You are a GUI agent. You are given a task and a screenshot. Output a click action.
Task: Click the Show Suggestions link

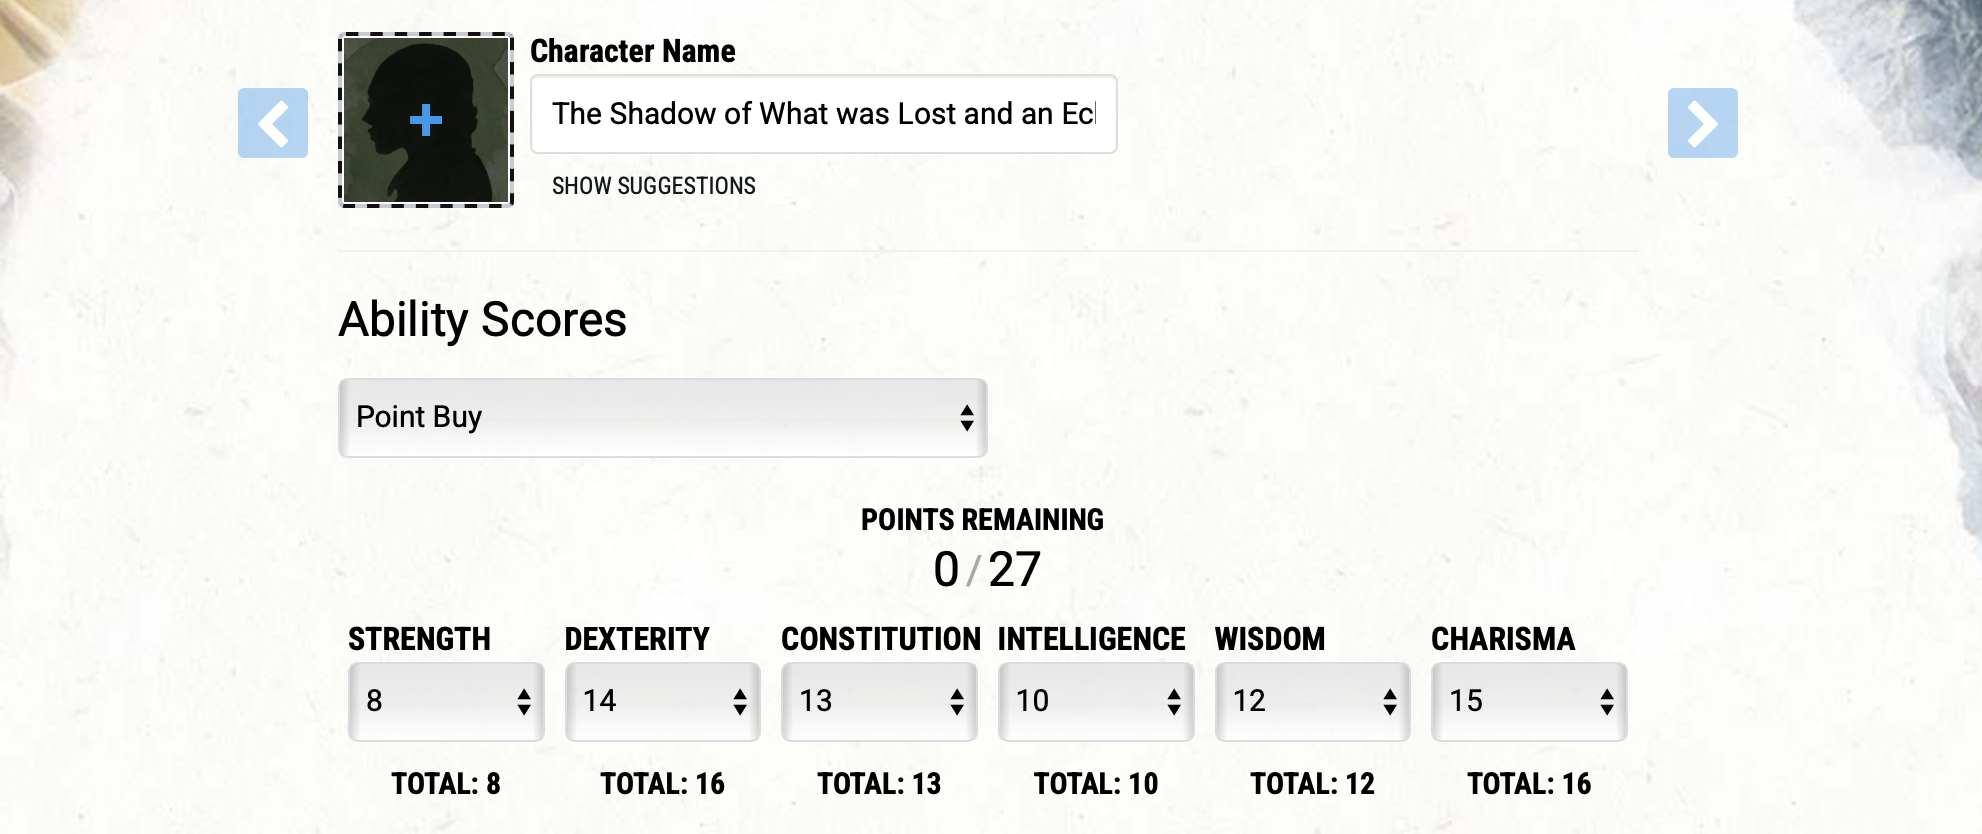pos(654,186)
